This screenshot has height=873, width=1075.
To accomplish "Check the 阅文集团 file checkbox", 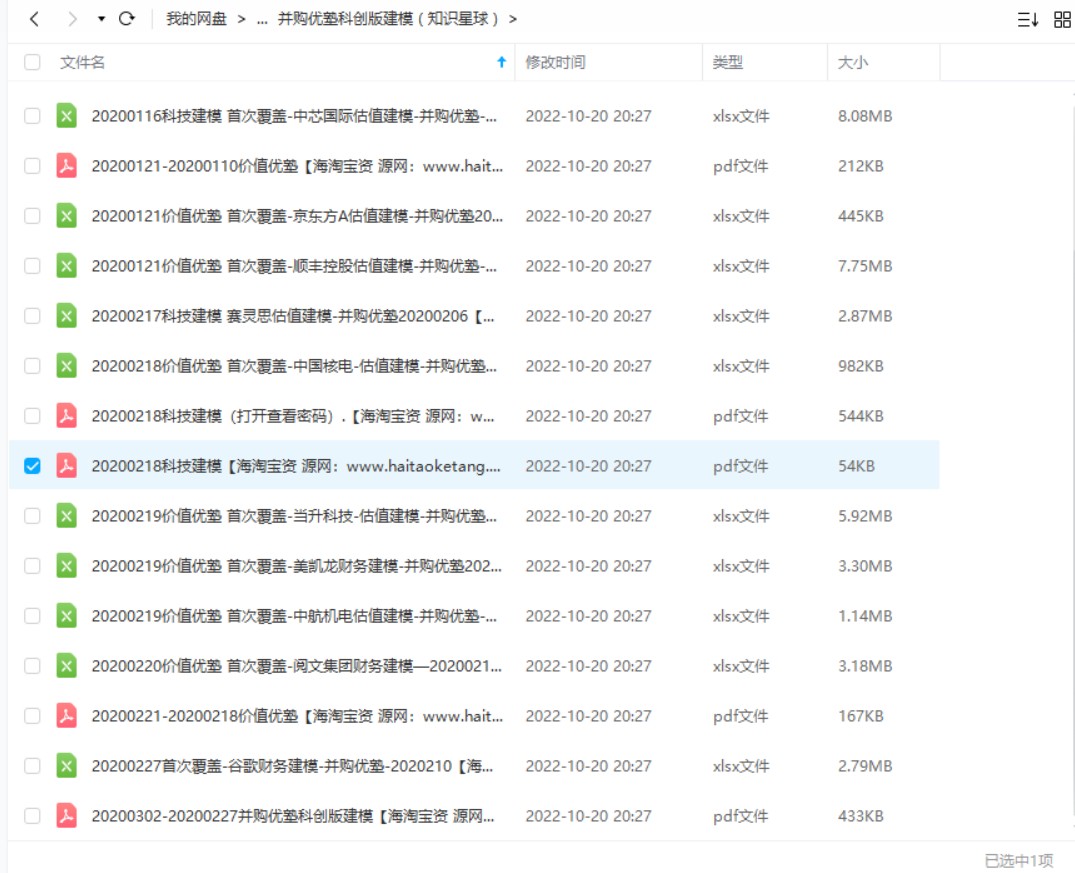I will [32, 666].
